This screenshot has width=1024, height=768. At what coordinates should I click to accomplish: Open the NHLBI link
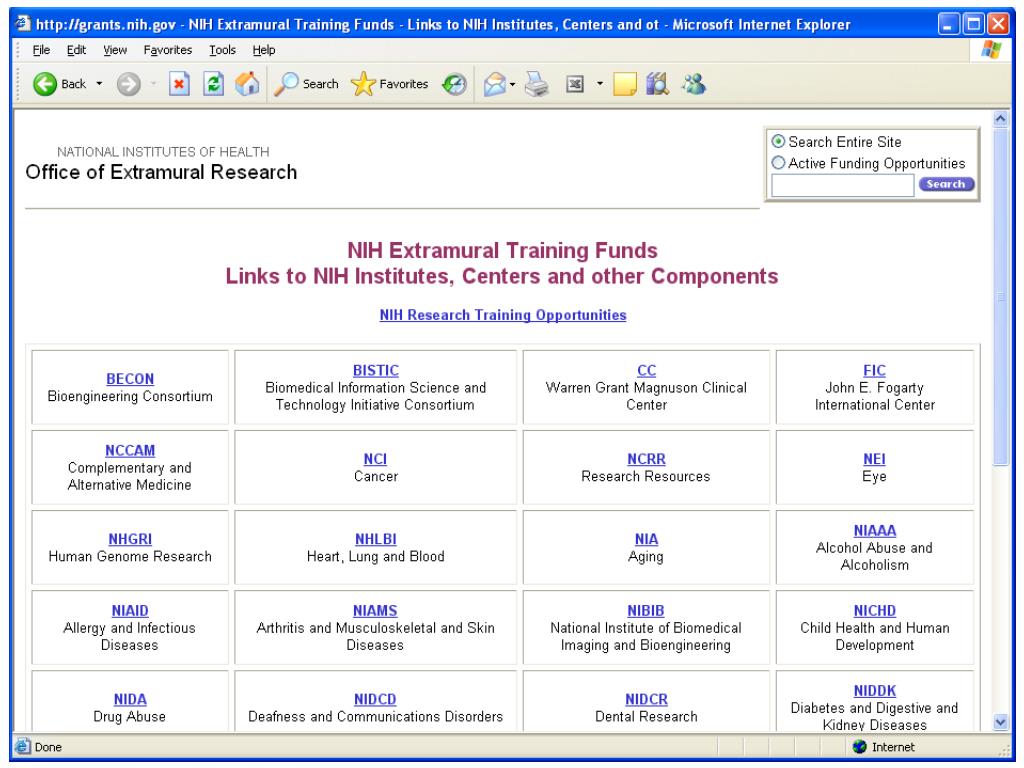(376, 539)
